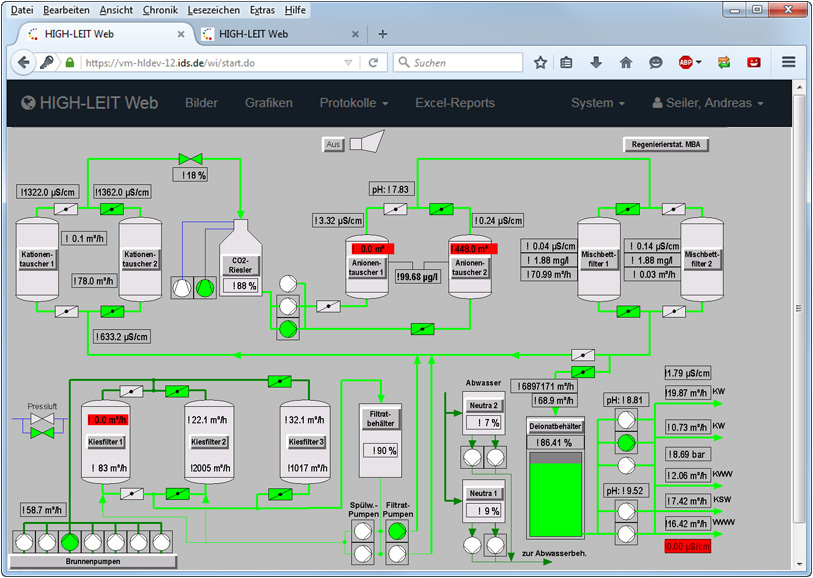813x578 pixels.
Task: Open the Firefox hamburger menu
Action: coord(788,62)
